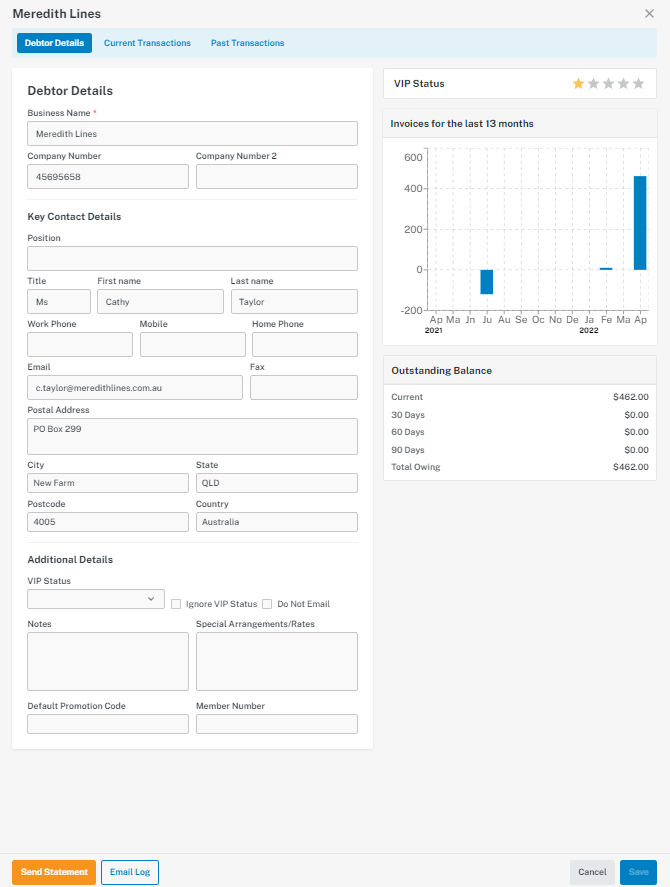Open the Current Transactions tab

147,43
